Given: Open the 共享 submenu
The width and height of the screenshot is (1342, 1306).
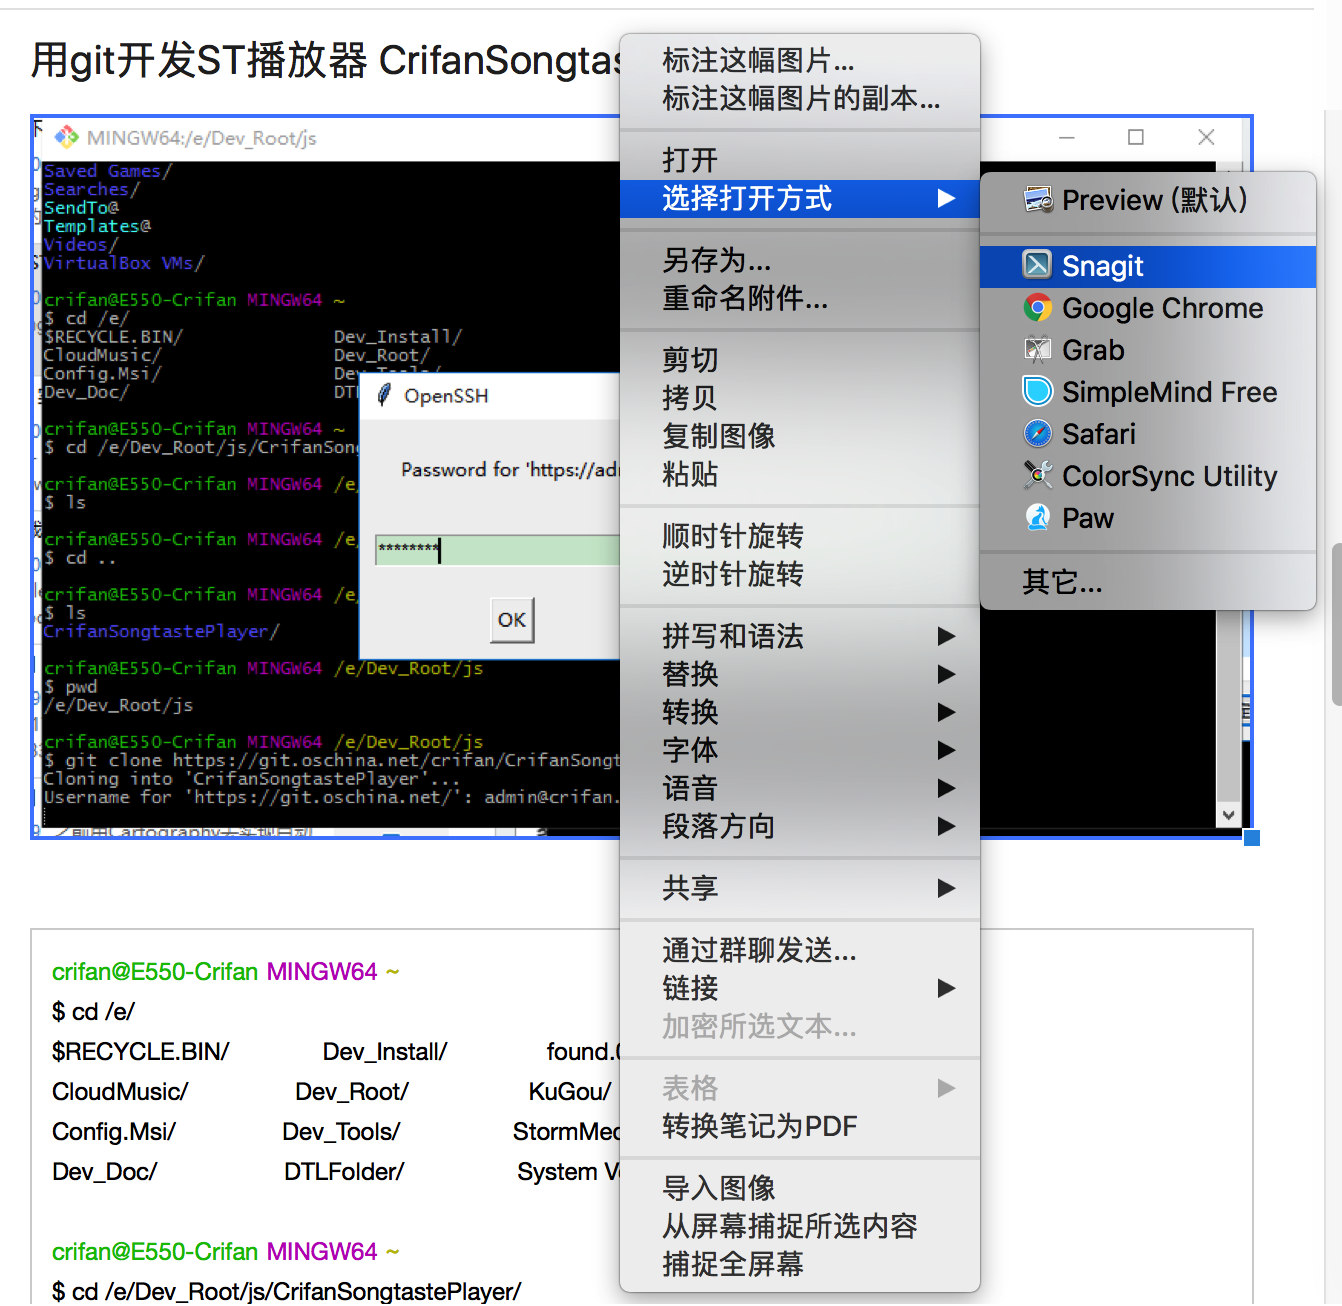Looking at the screenshot, I should click(800, 888).
